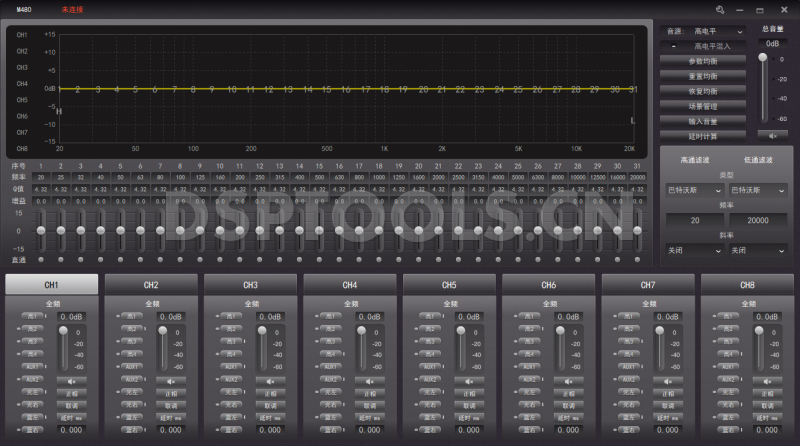Click the EQ band 31 (20000 Hz) gain slider
This screenshot has width=800, height=446.
637,231
